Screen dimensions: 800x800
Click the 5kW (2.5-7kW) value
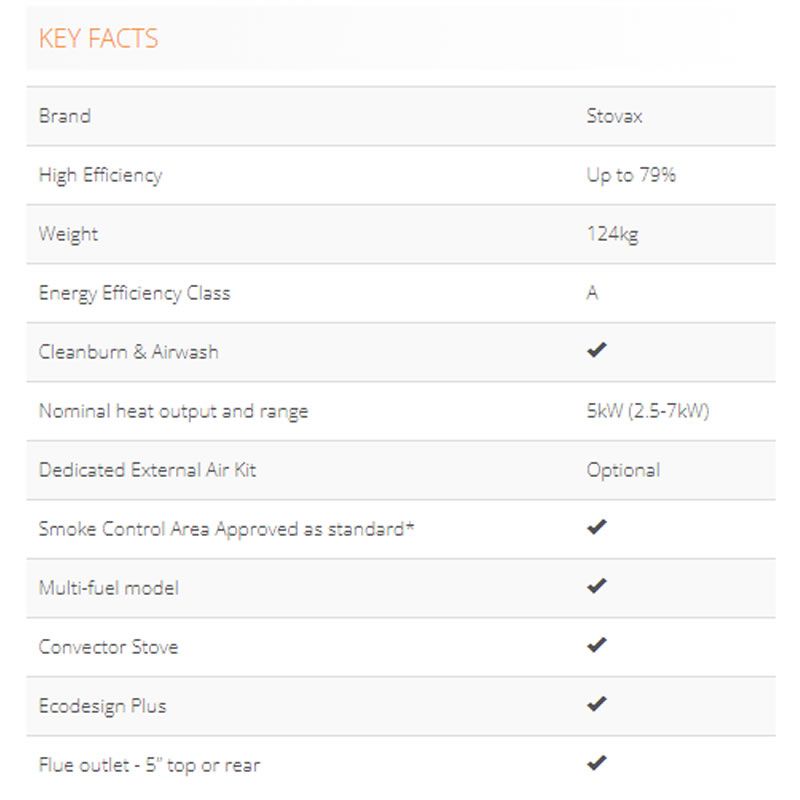(x=647, y=411)
